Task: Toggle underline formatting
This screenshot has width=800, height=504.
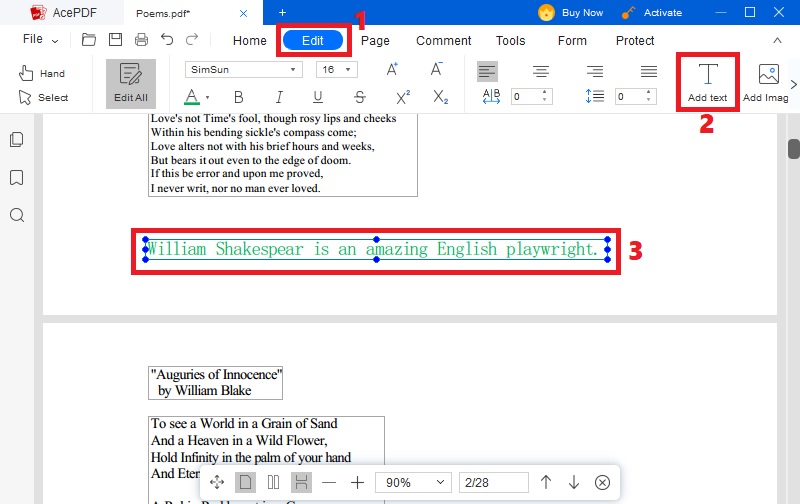Action: (318, 97)
